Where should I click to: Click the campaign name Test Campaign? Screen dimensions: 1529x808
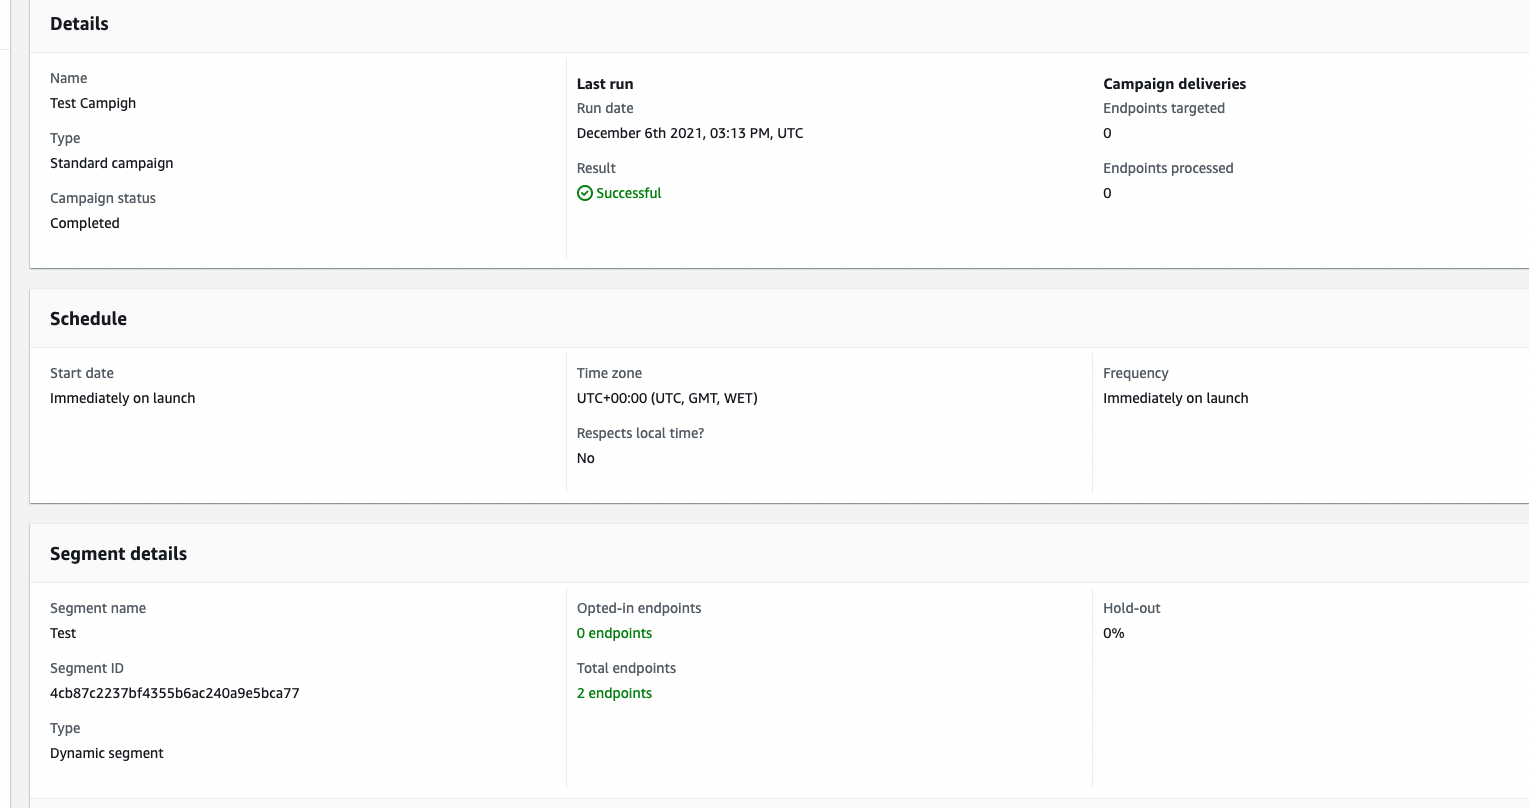point(93,103)
